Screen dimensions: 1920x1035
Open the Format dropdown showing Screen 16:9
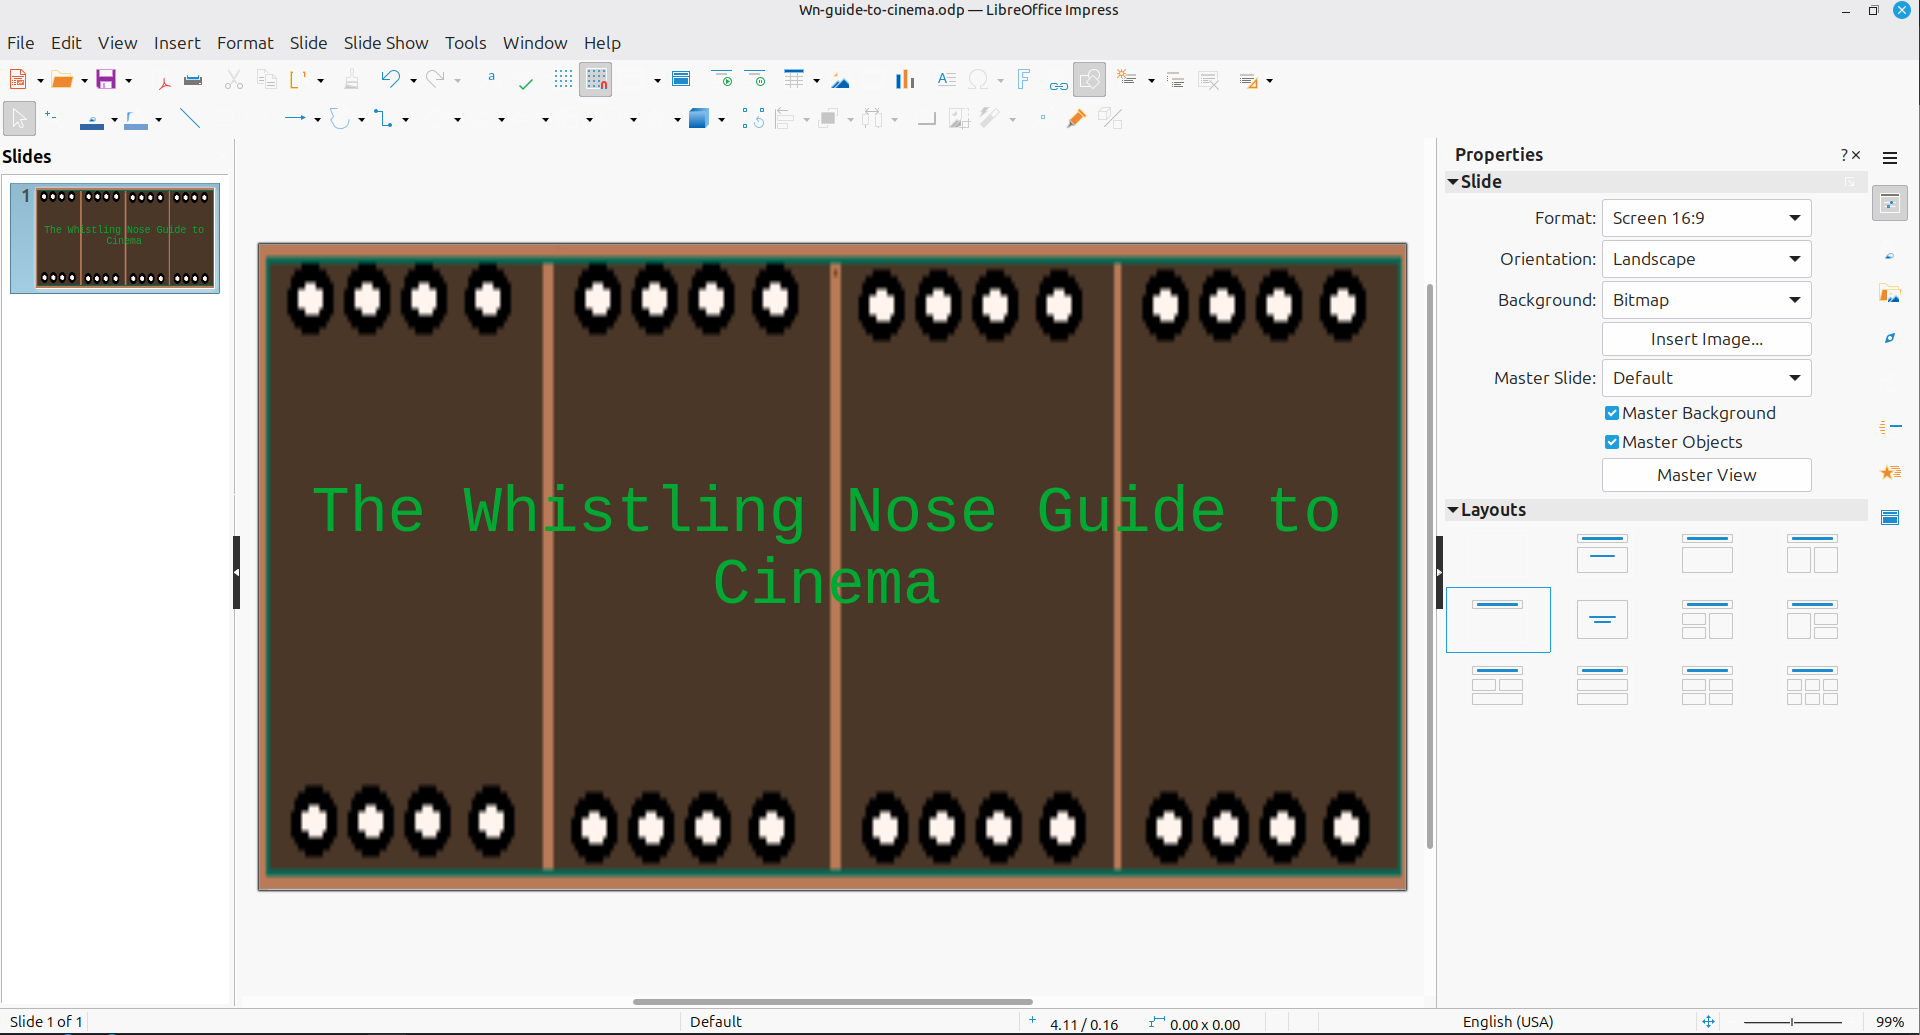click(1706, 218)
